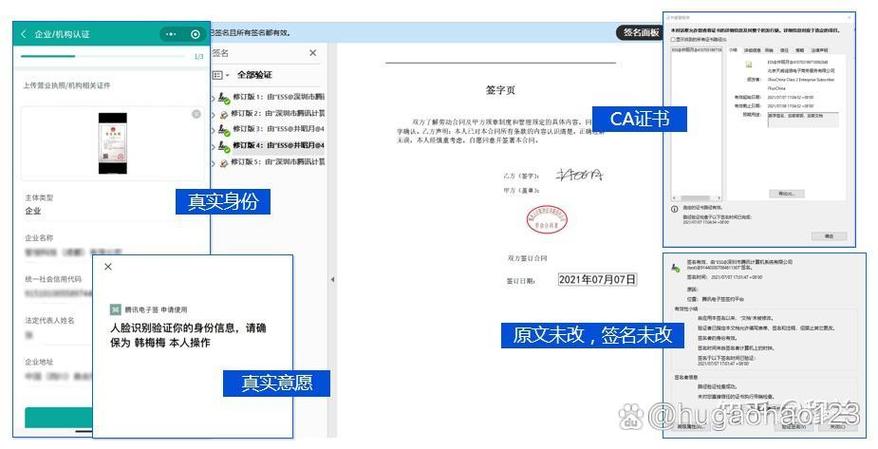This screenshot has height=449, width=878.
Task: Open the signature panel options list icon
Action: (217, 75)
